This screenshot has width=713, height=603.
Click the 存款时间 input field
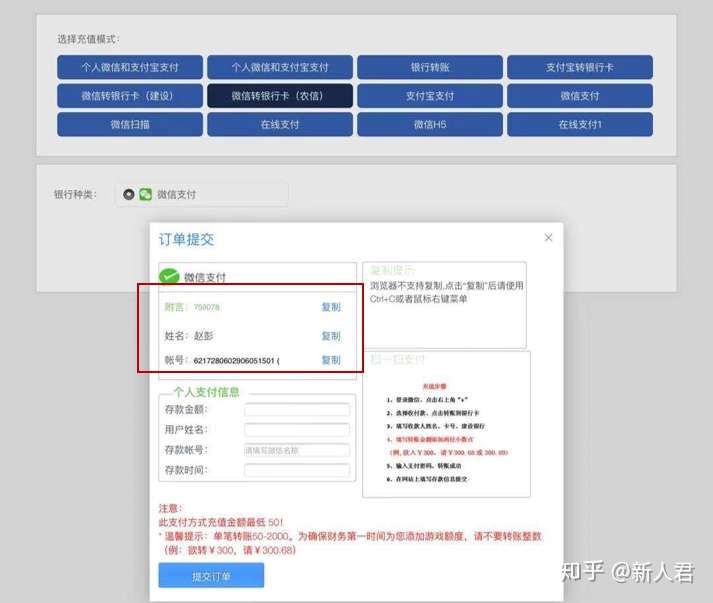tap(297, 470)
